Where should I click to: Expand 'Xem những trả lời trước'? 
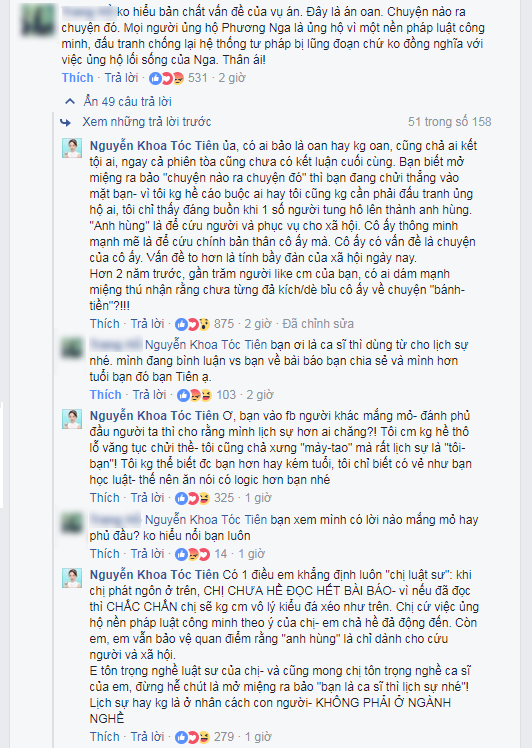pyautogui.click(x=147, y=122)
